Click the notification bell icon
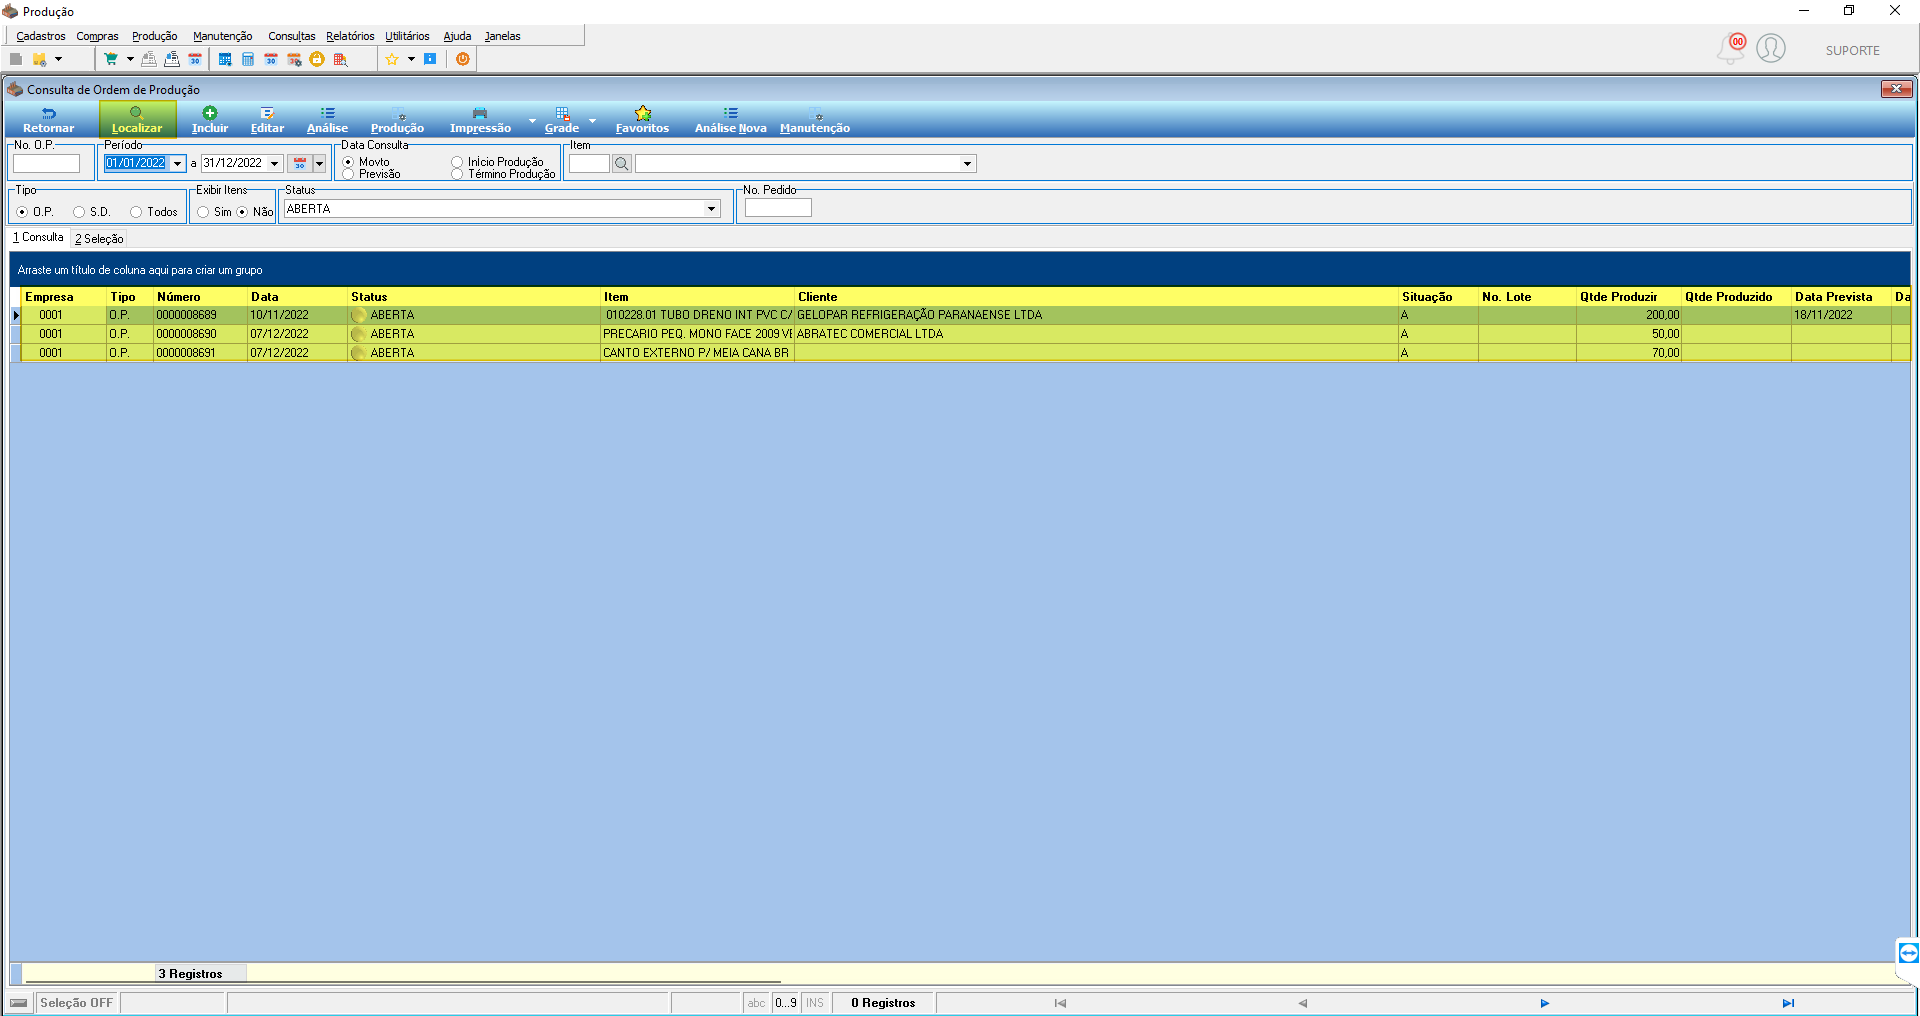The width and height of the screenshot is (1920, 1016). (x=1730, y=48)
